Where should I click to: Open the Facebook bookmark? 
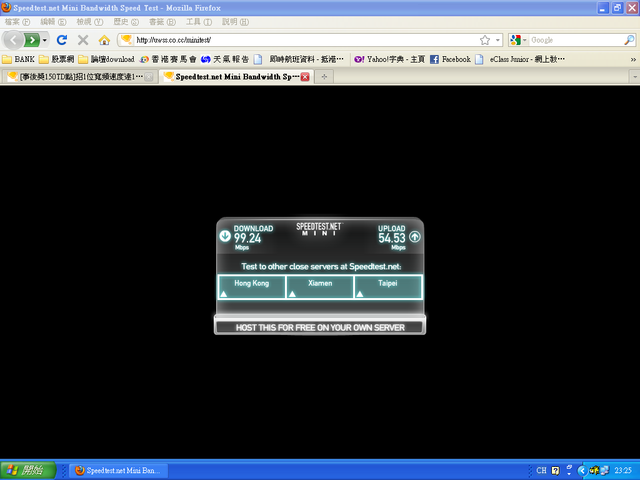[x=450, y=59]
